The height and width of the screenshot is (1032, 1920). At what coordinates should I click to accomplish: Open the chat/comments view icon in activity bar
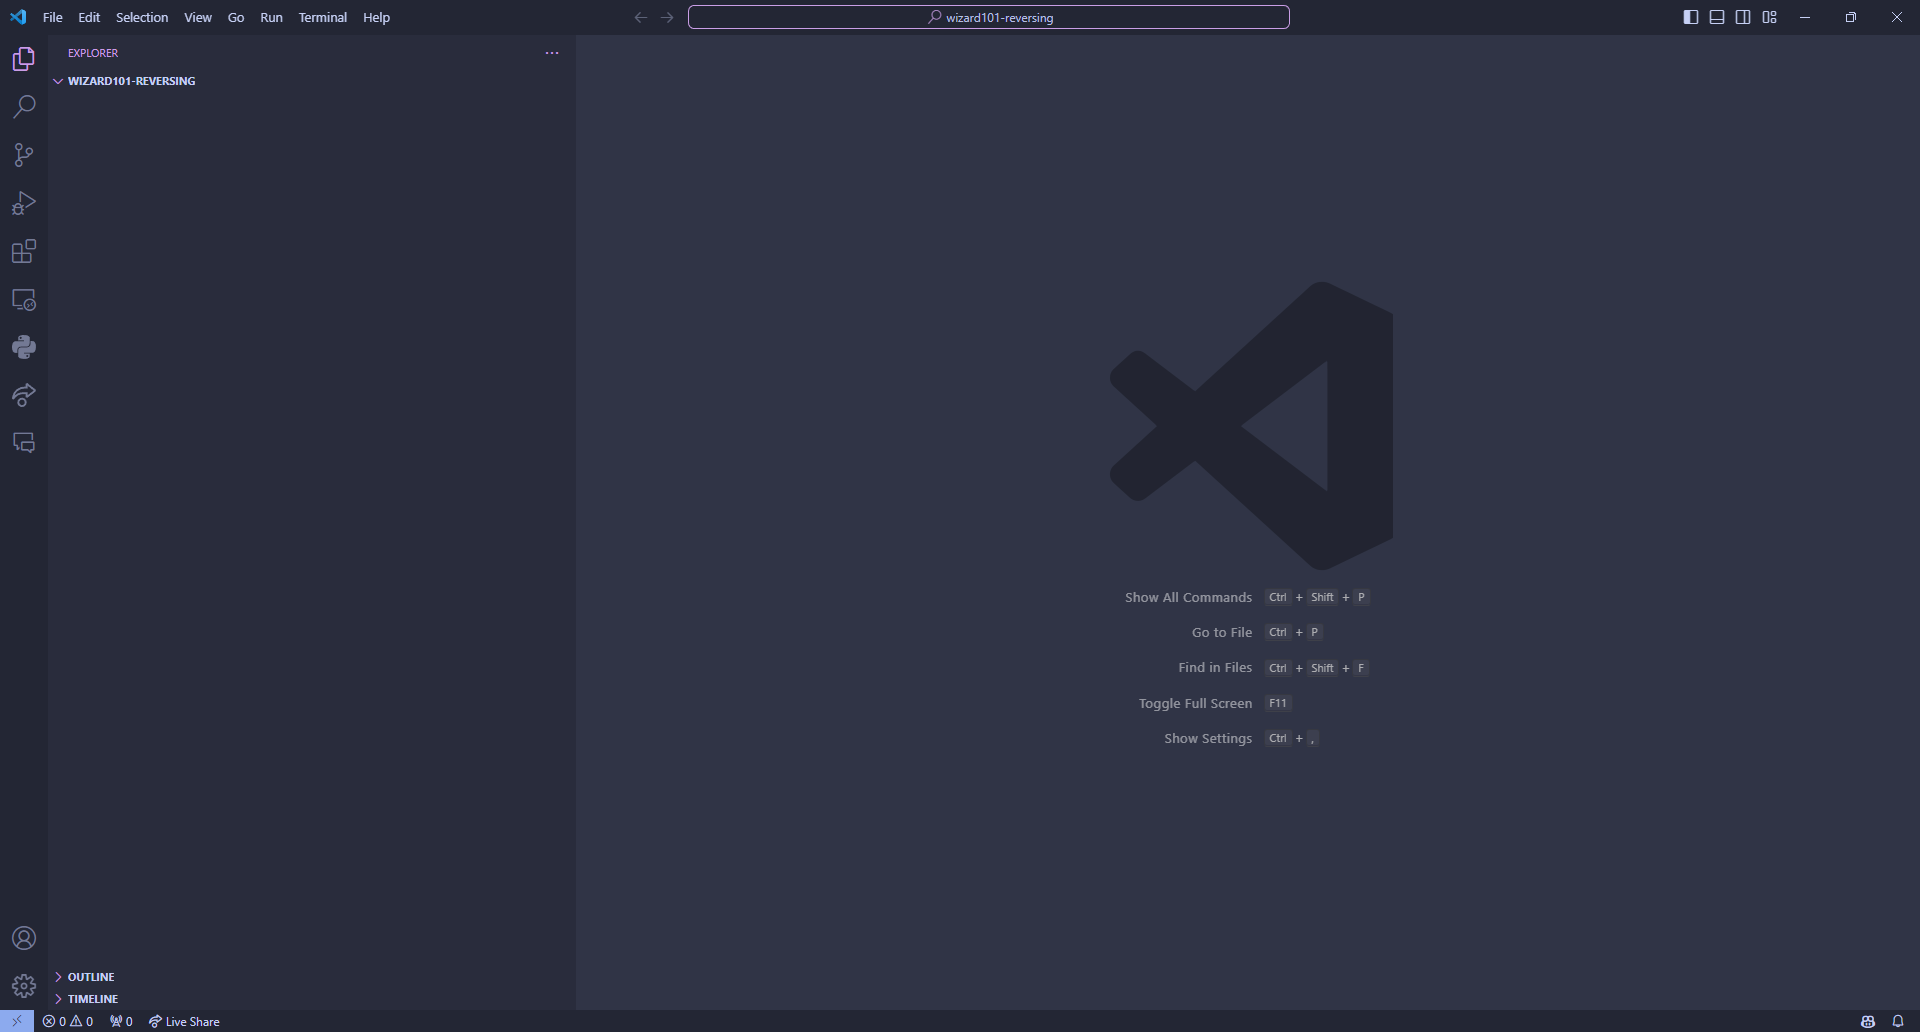tap(24, 443)
